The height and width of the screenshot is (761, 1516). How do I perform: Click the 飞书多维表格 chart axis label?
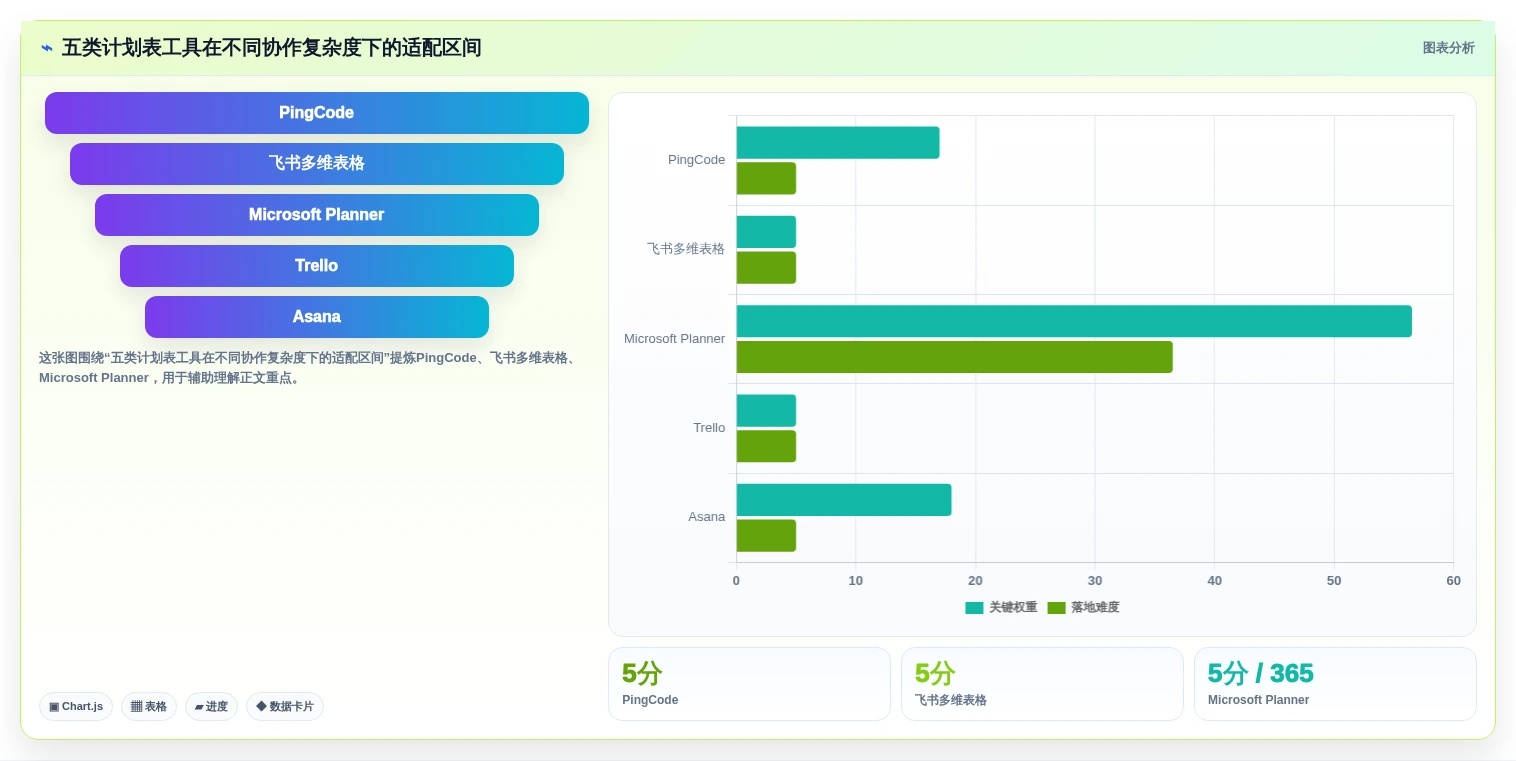point(685,249)
